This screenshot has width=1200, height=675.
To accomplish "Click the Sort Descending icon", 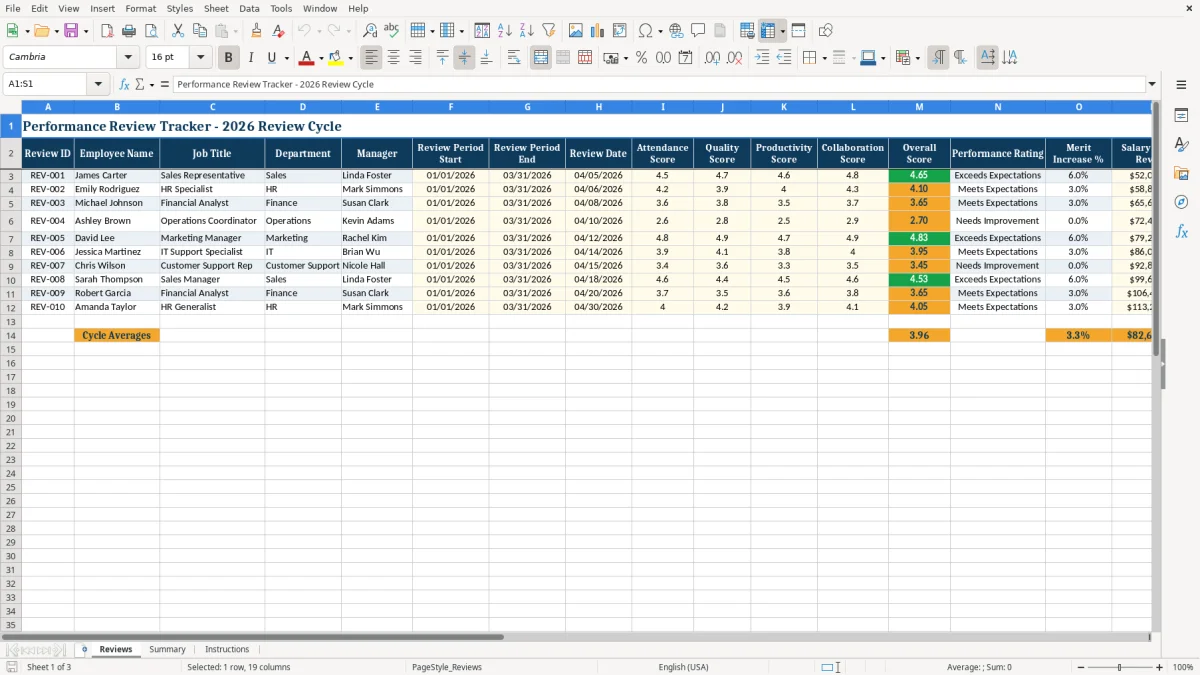I will click(x=527, y=31).
